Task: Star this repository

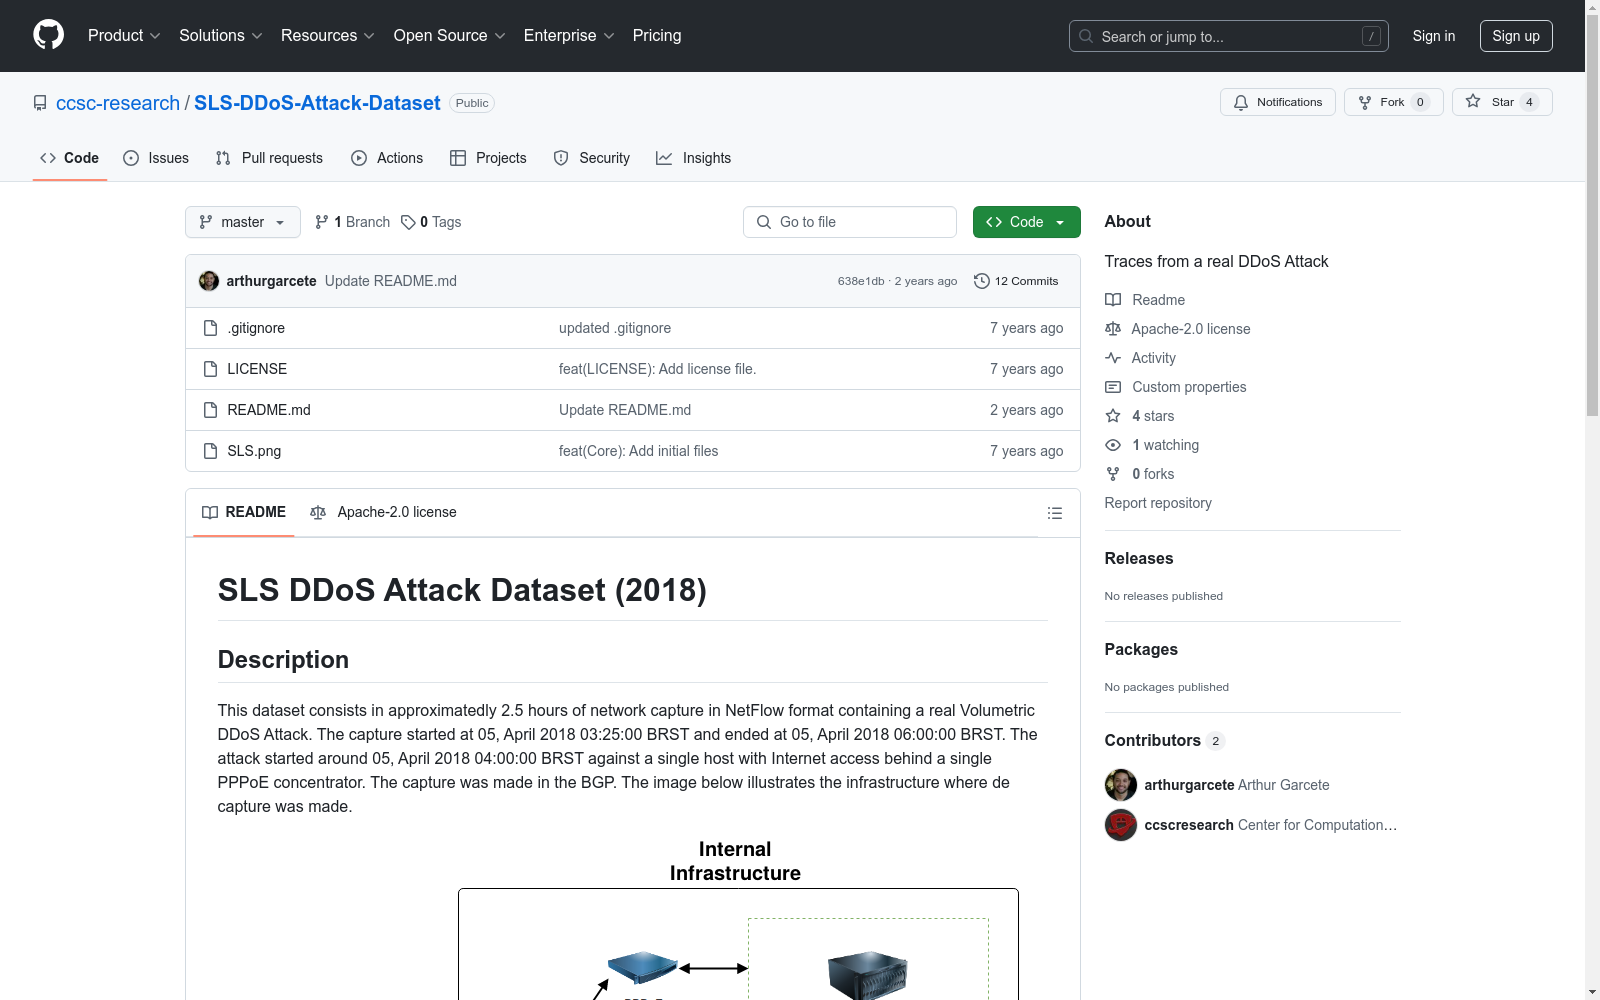Action: tap(1502, 102)
